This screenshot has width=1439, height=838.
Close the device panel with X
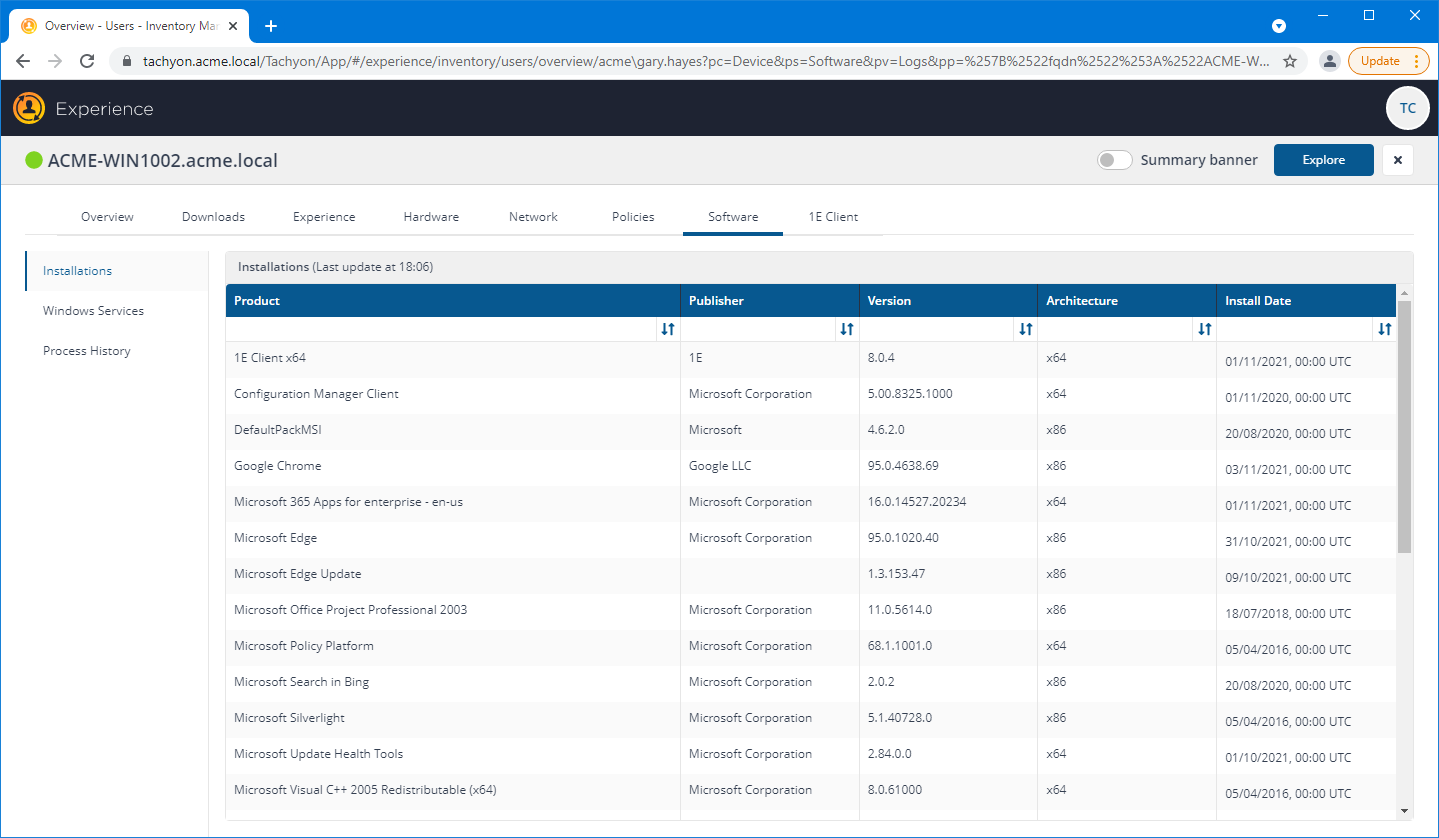pos(1398,160)
